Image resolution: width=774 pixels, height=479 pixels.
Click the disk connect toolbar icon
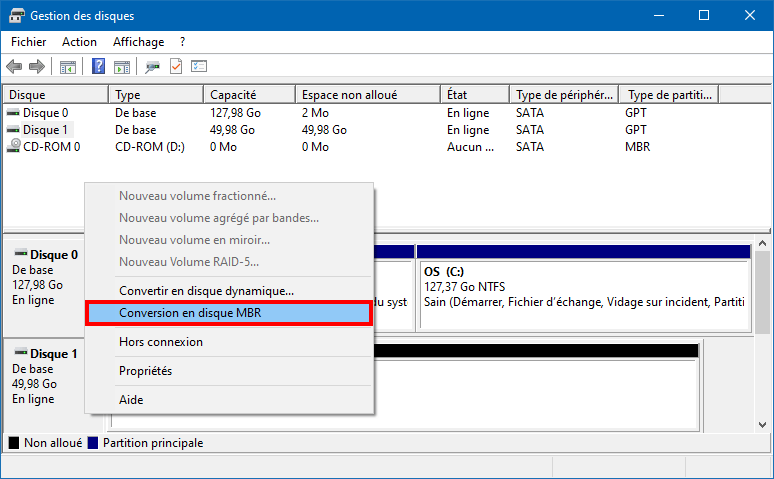pyautogui.click(x=152, y=67)
